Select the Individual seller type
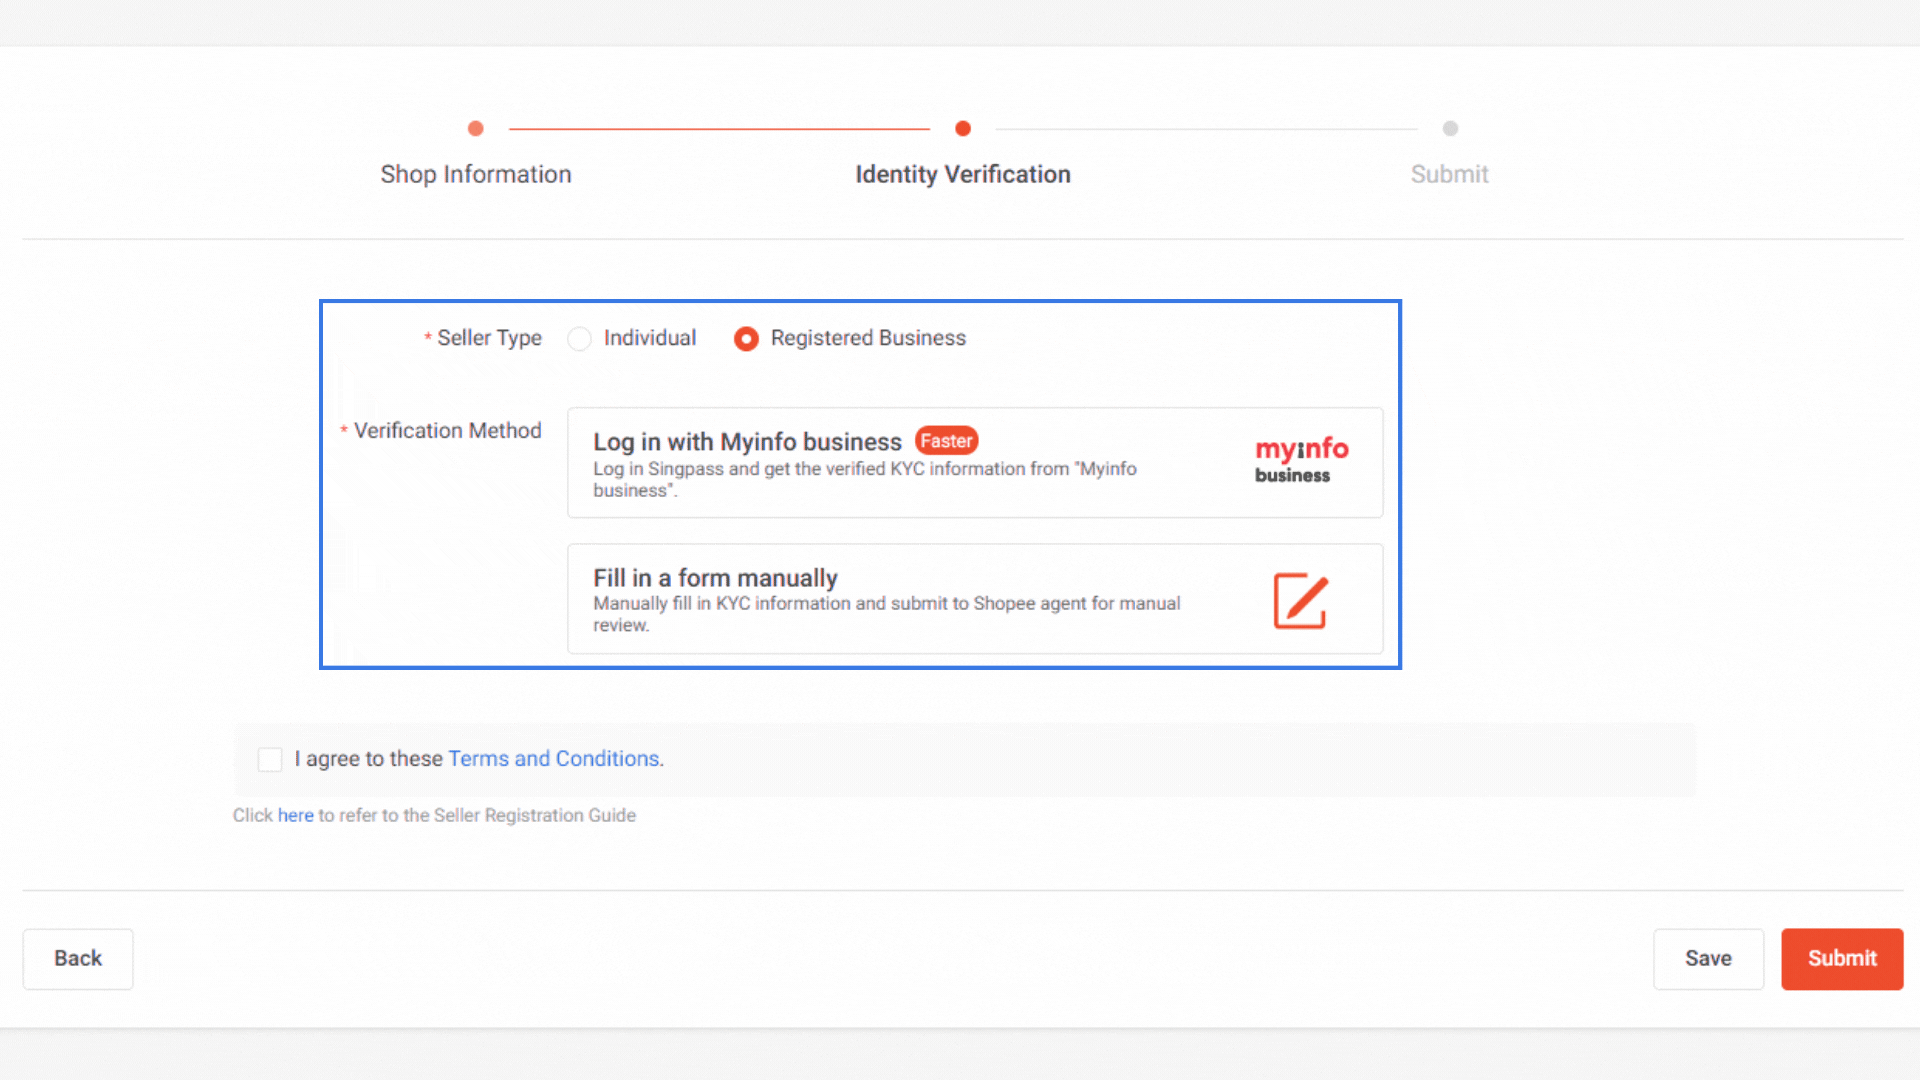 (x=579, y=339)
